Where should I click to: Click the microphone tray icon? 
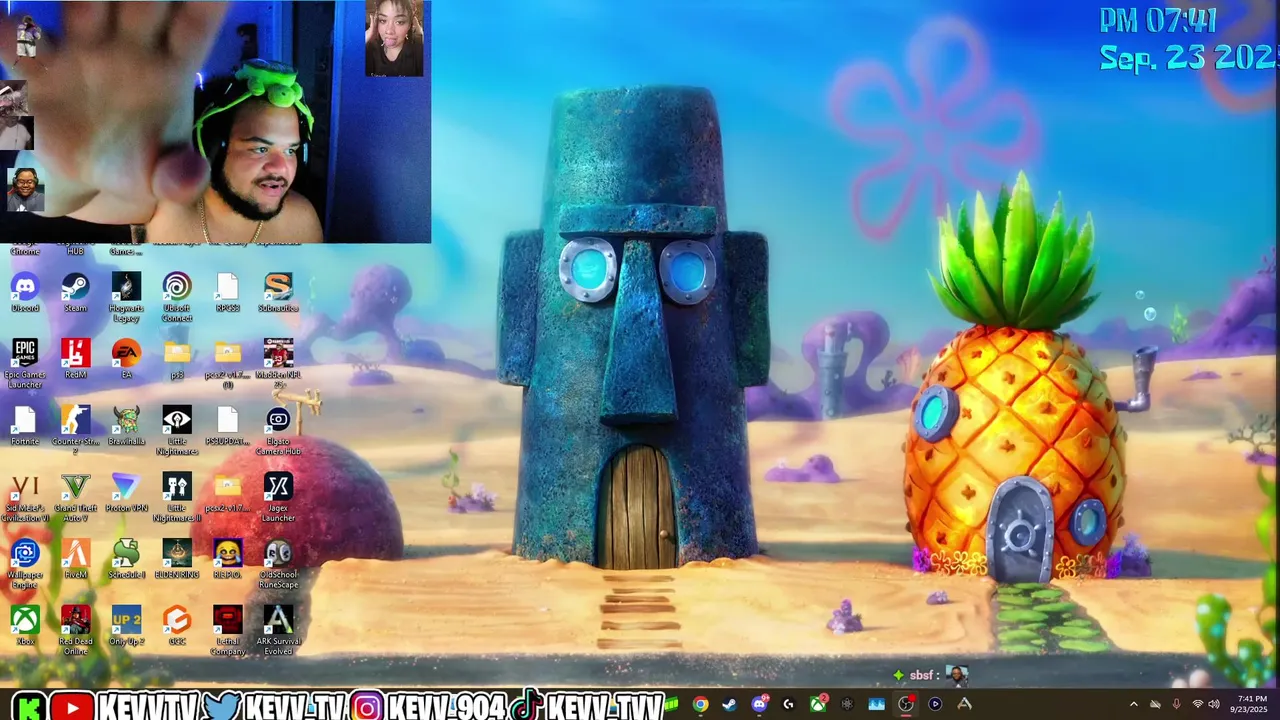pyautogui.click(x=1176, y=704)
